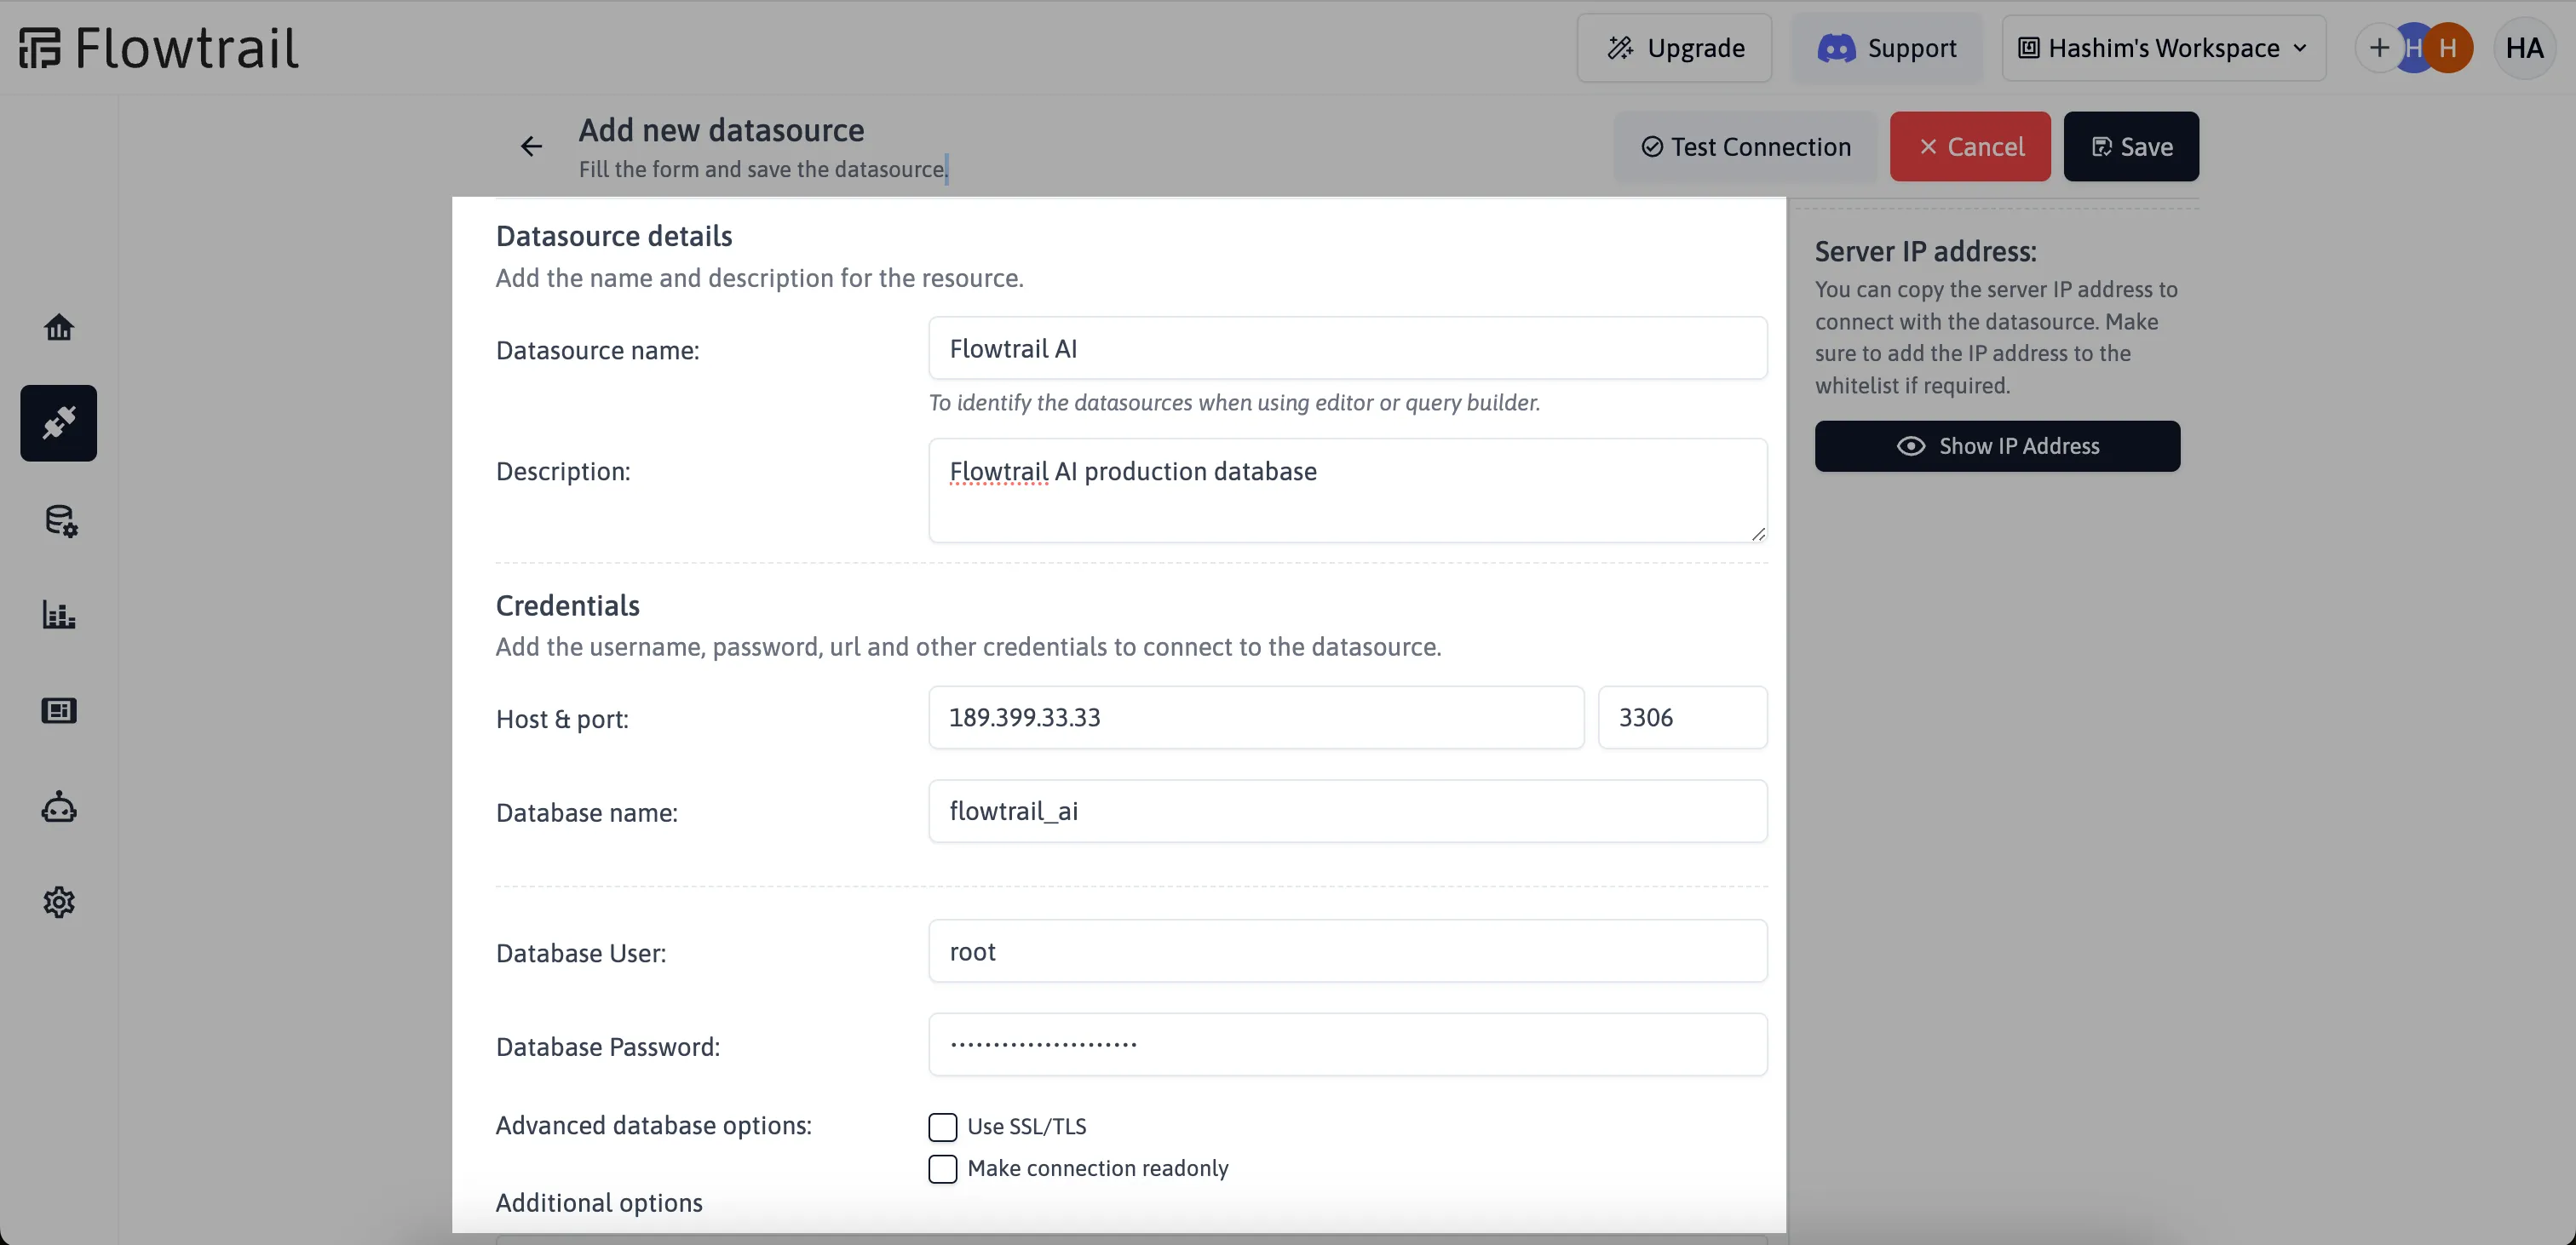Save the datasource
The width and height of the screenshot is (2576, 1245).
point(2131,147)
